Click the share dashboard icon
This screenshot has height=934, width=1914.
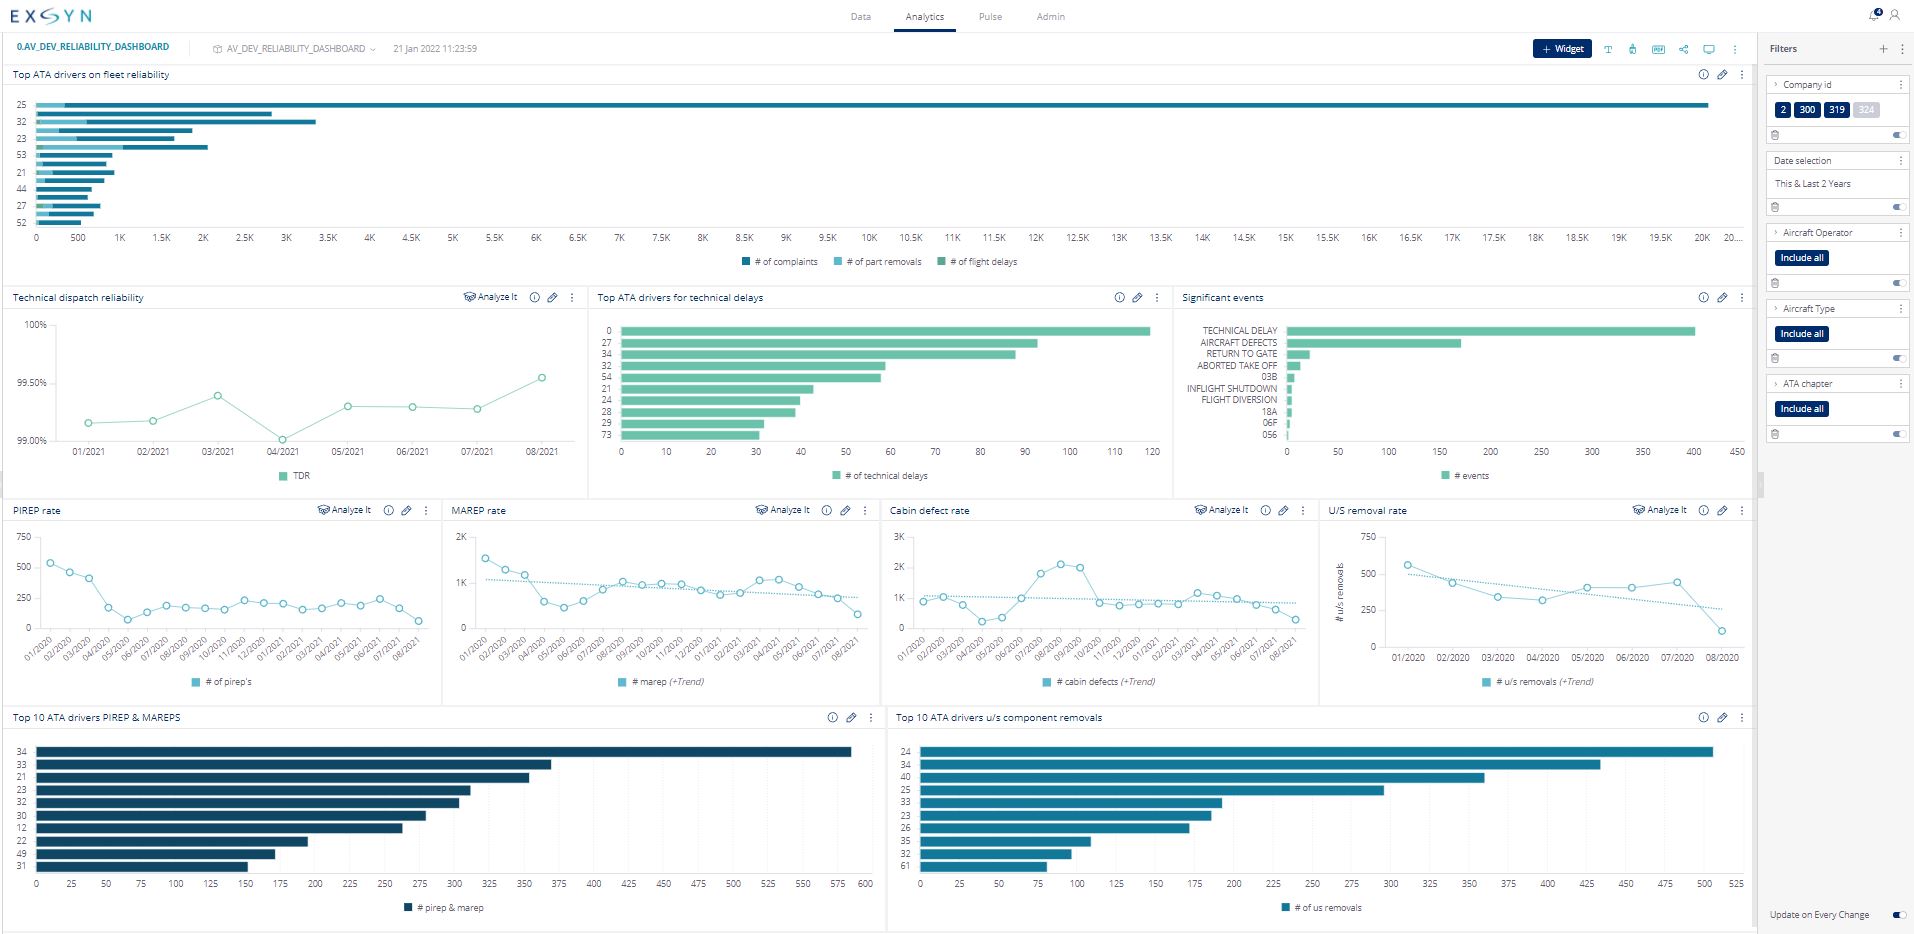click(1684, 49)
